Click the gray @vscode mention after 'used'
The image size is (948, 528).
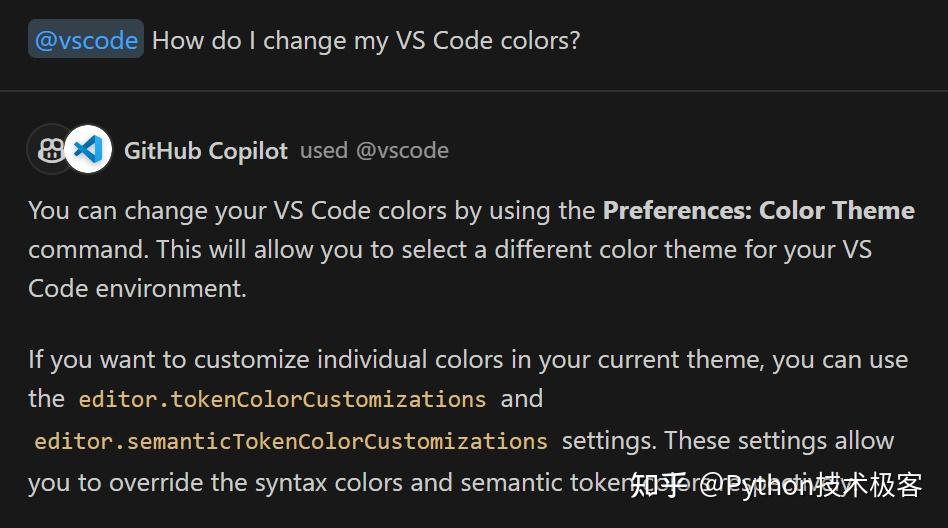[402, 151]
